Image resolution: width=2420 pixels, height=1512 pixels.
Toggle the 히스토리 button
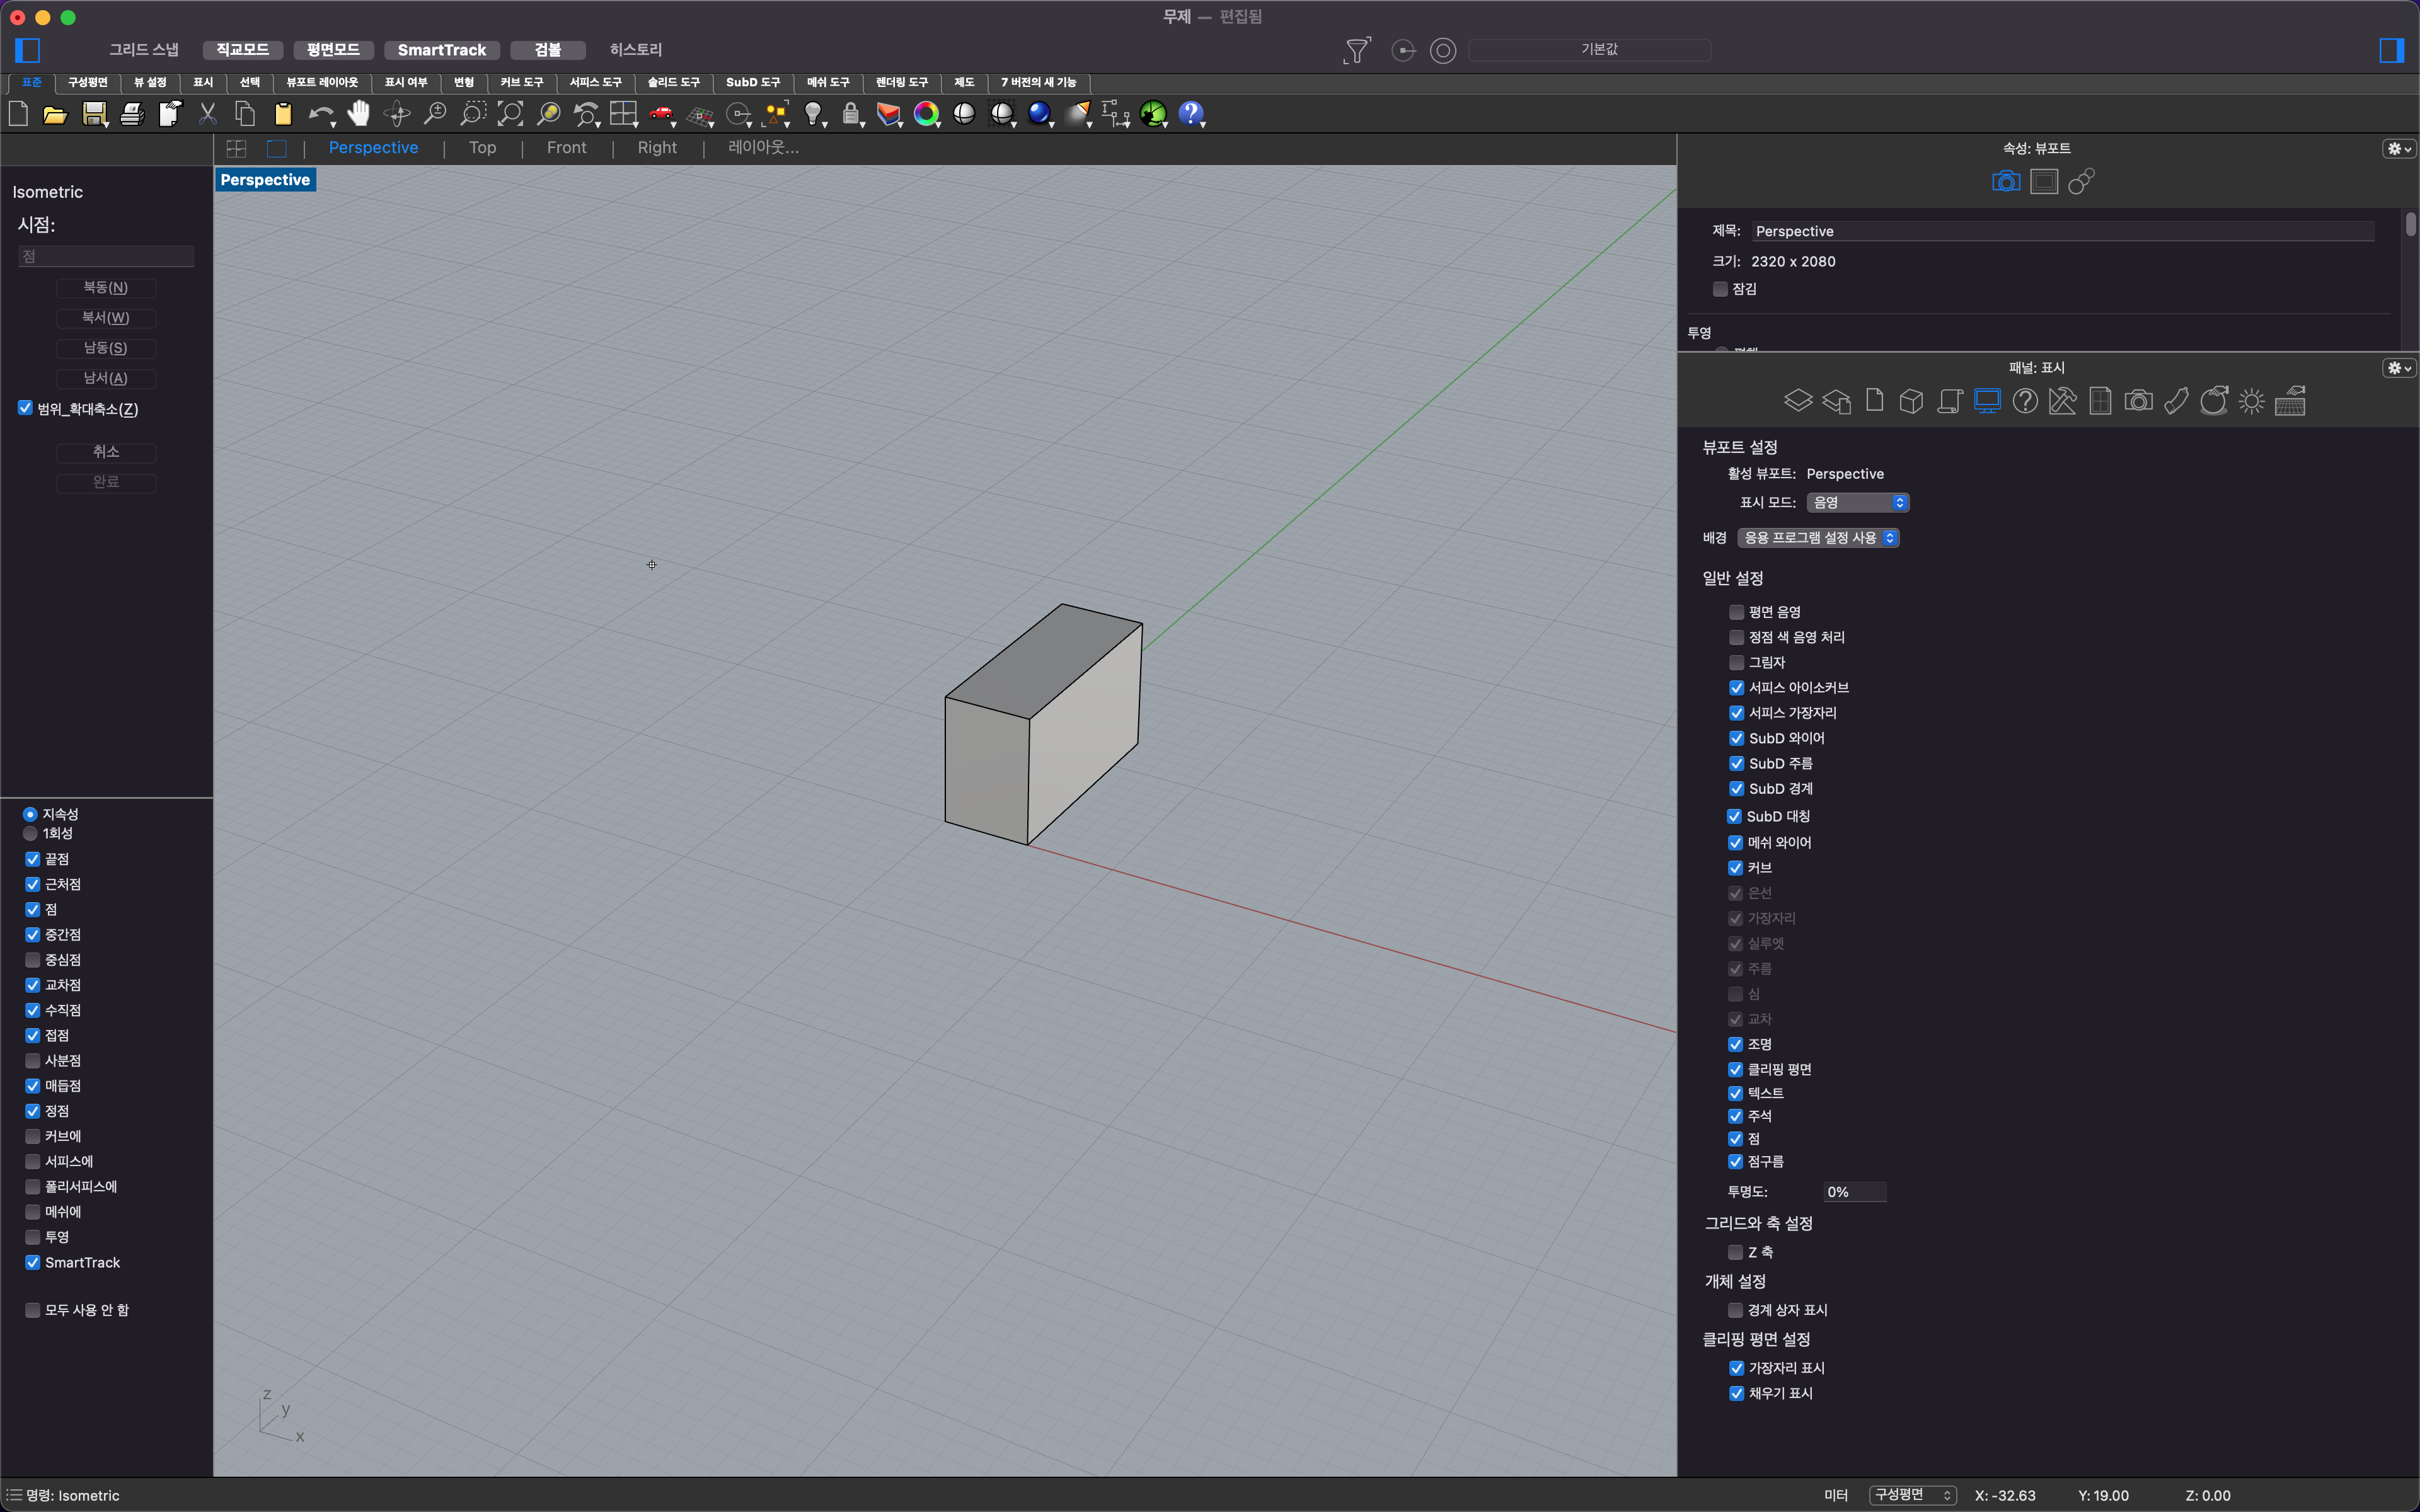[635, 50]
